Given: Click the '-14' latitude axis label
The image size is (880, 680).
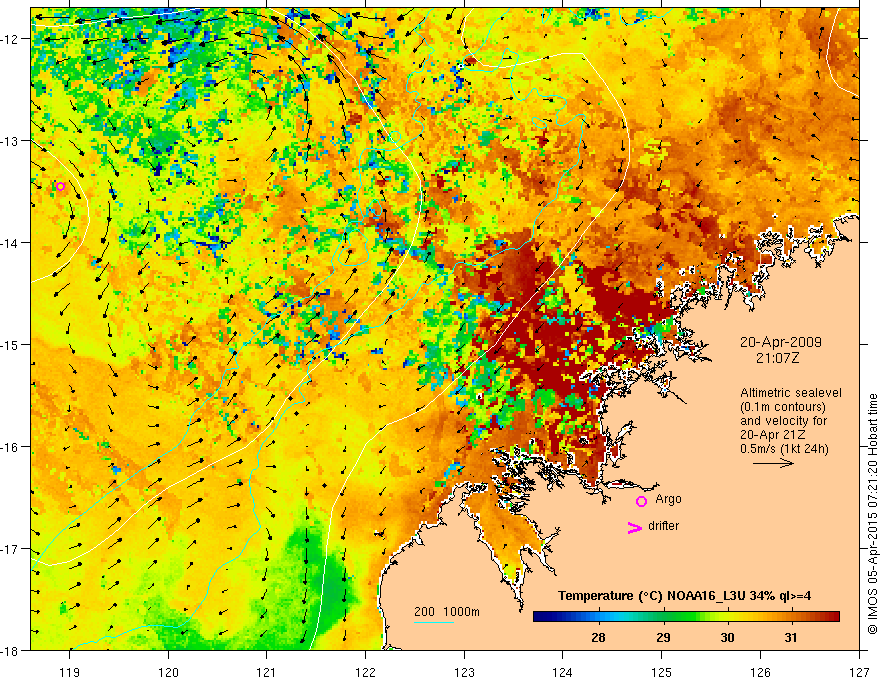Looking at the screenshot, I should click(x=10, y=243).
